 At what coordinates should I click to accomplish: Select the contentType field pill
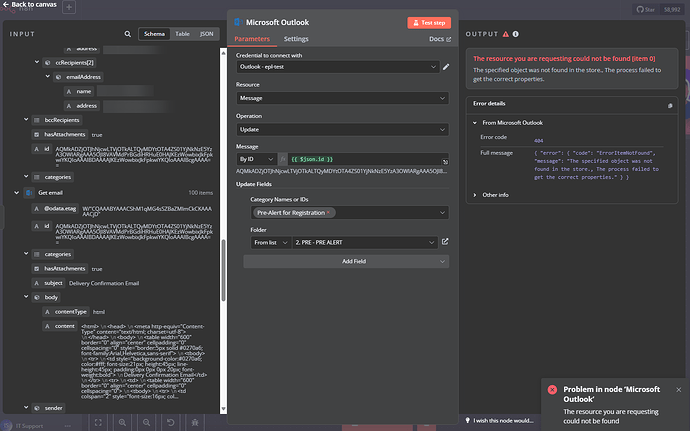coord(66,312)
